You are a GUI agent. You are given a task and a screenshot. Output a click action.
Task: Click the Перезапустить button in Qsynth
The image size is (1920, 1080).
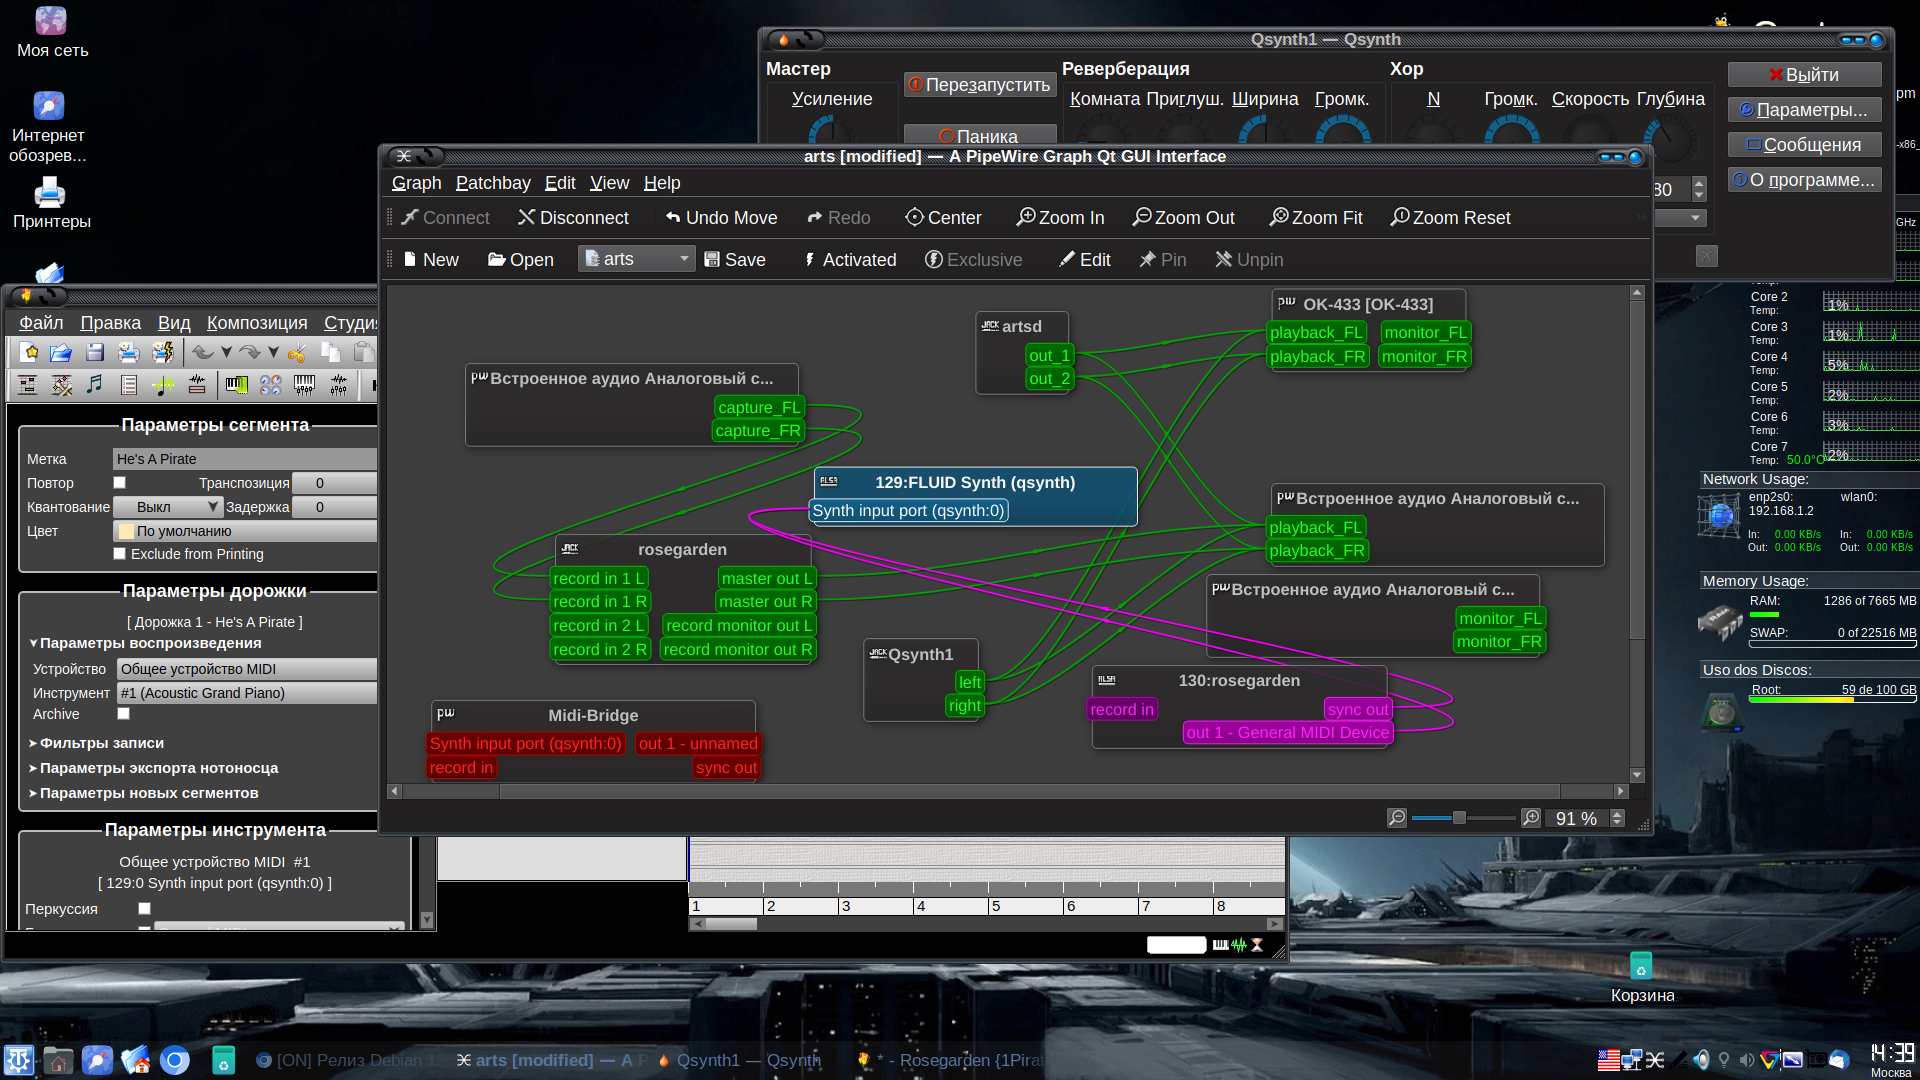979,85
